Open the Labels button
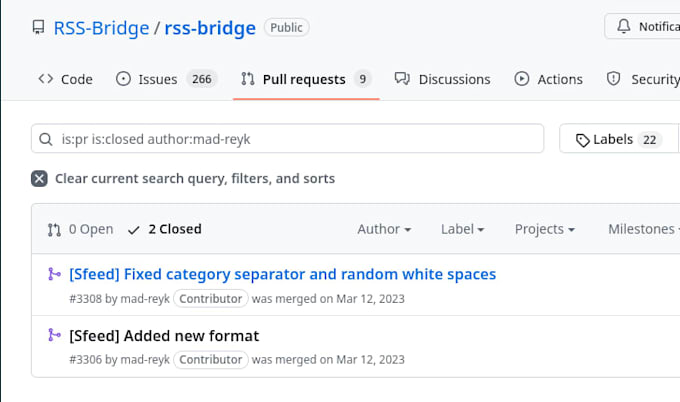 click(x=619, y=139)
